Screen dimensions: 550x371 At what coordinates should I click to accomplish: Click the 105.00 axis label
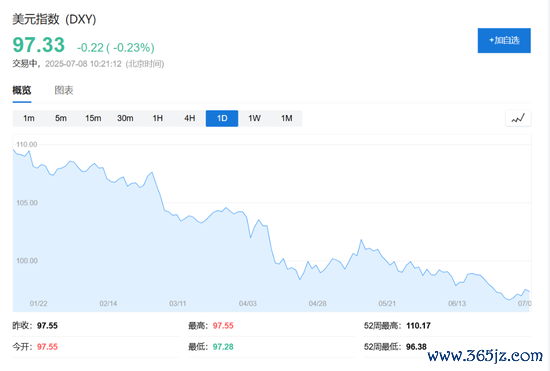tap(27, 203)
